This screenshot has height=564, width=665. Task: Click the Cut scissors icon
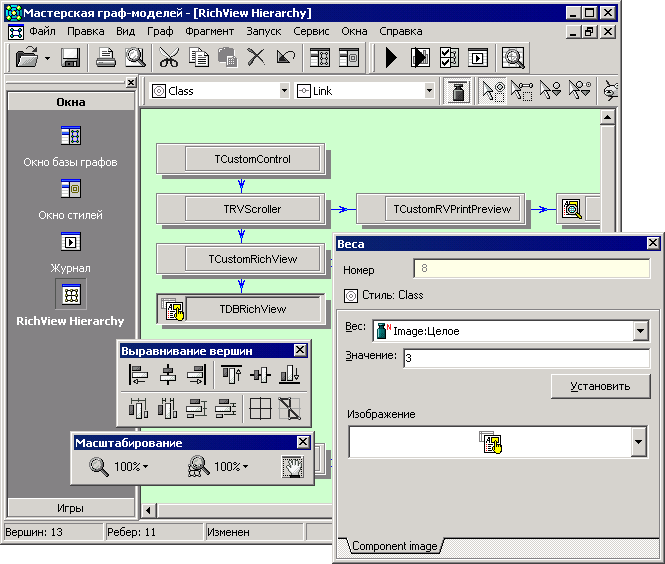(x=168, y=58)
